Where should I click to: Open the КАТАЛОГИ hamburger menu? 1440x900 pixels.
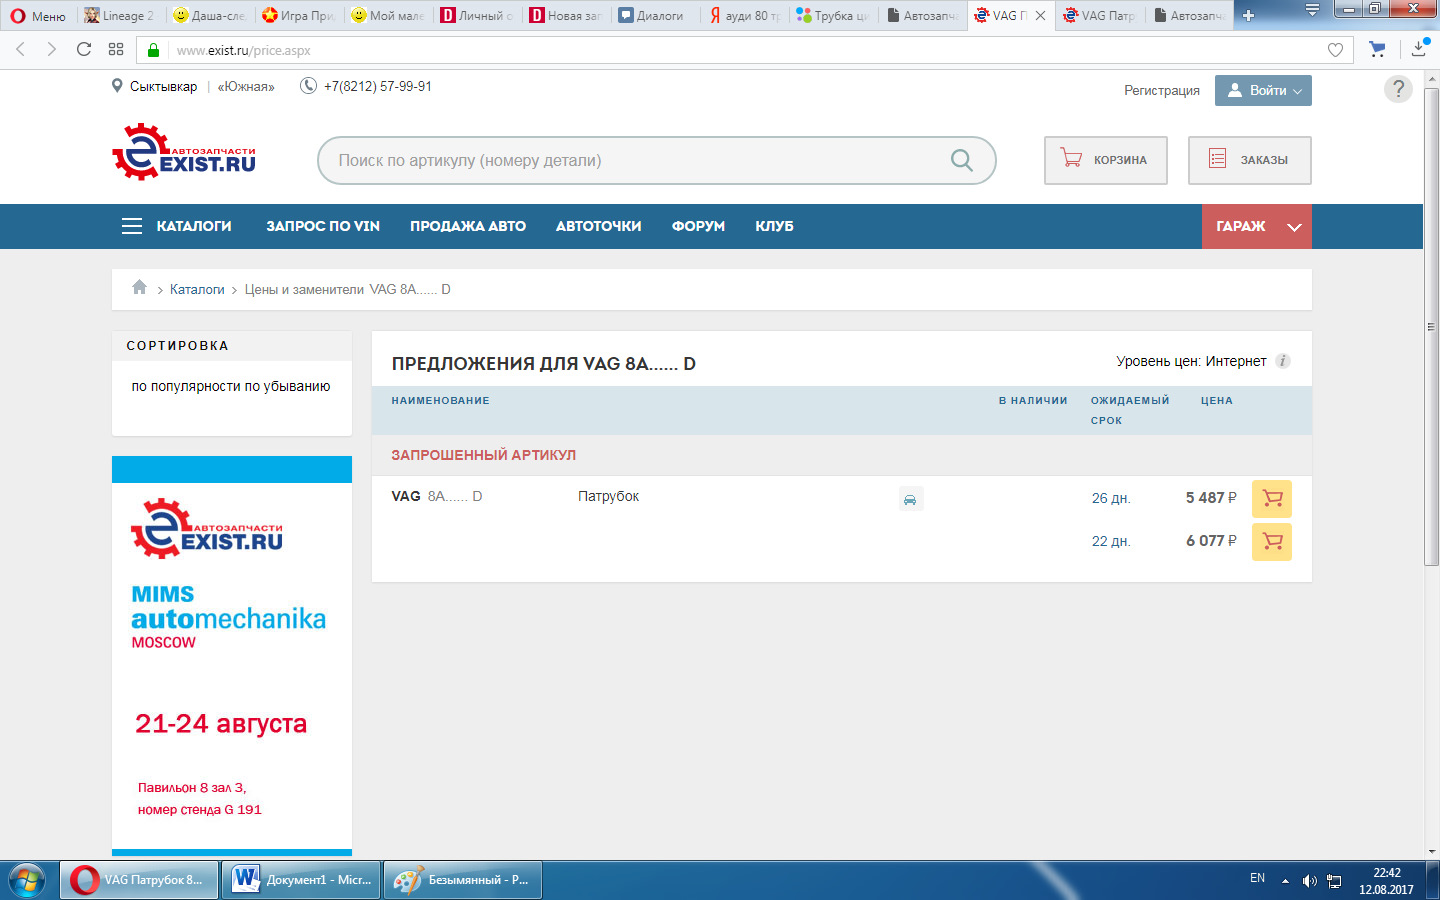[176, 226]
